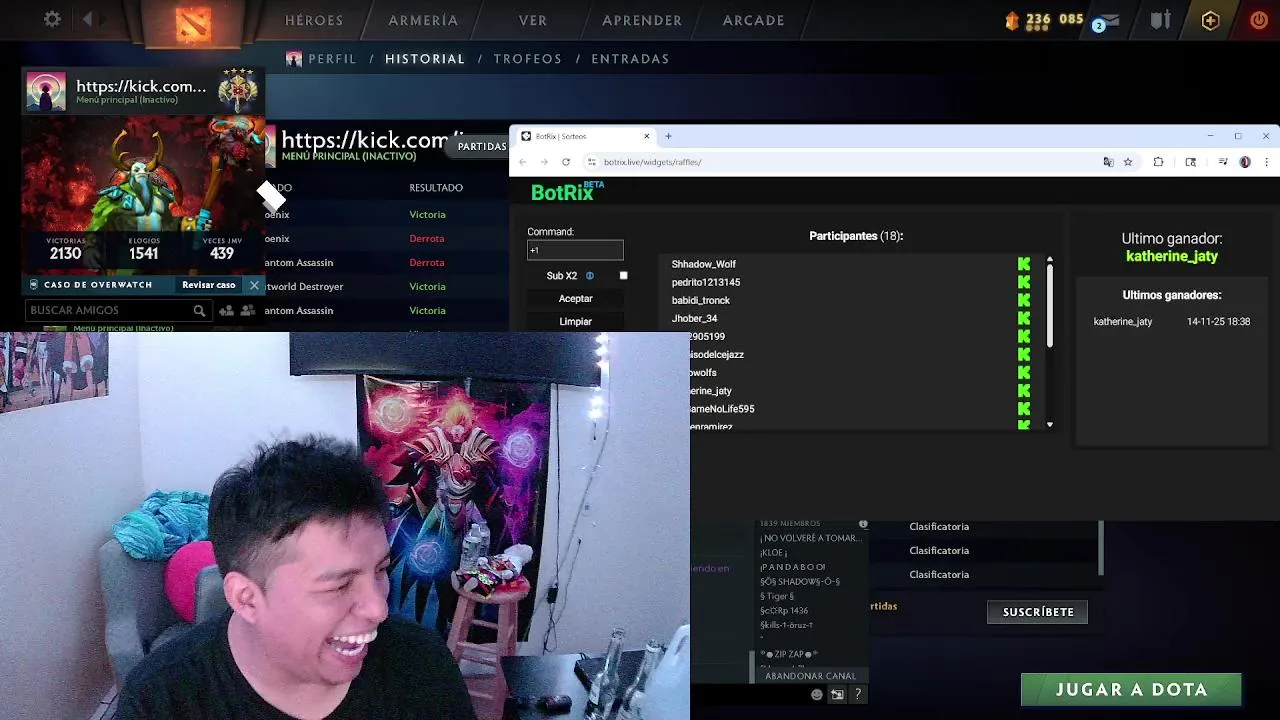Click Kick icon beside pedrito1213145

point(1023,282)
